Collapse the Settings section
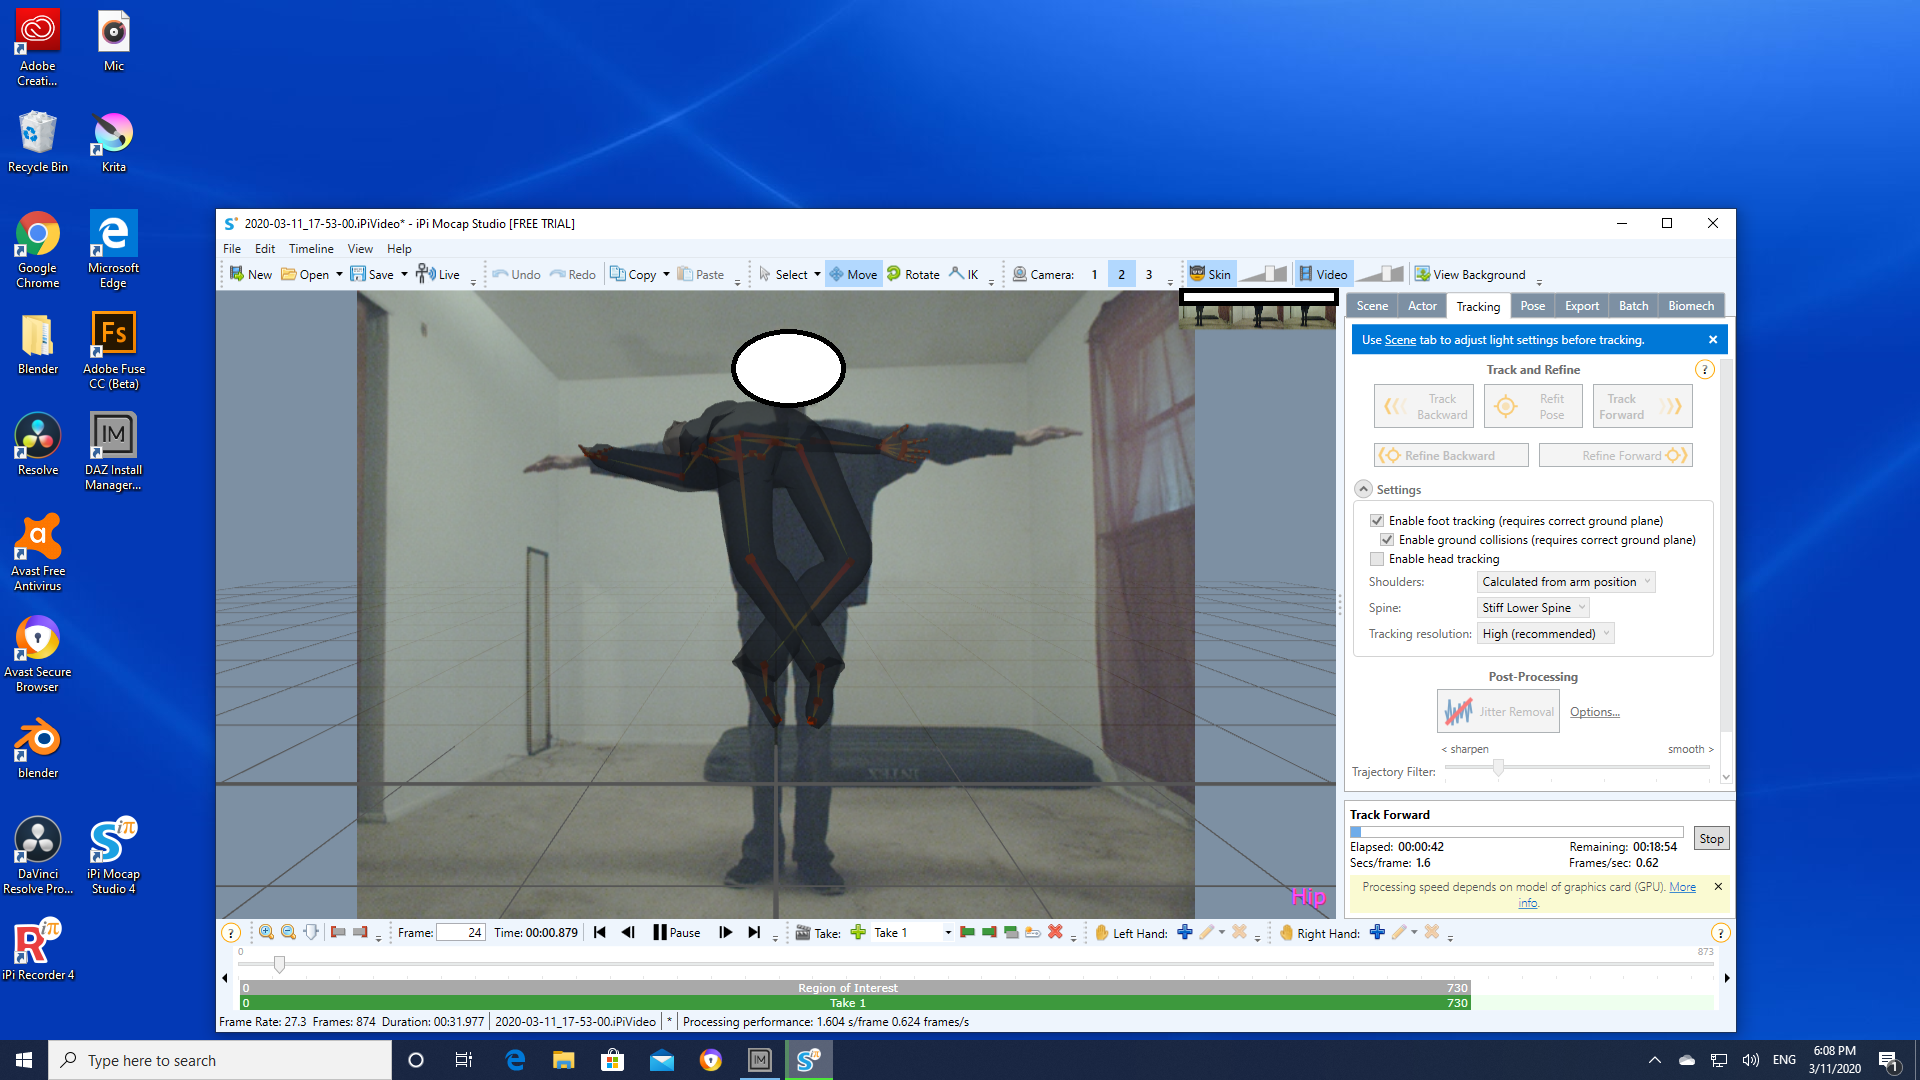 coord(1363,489)
